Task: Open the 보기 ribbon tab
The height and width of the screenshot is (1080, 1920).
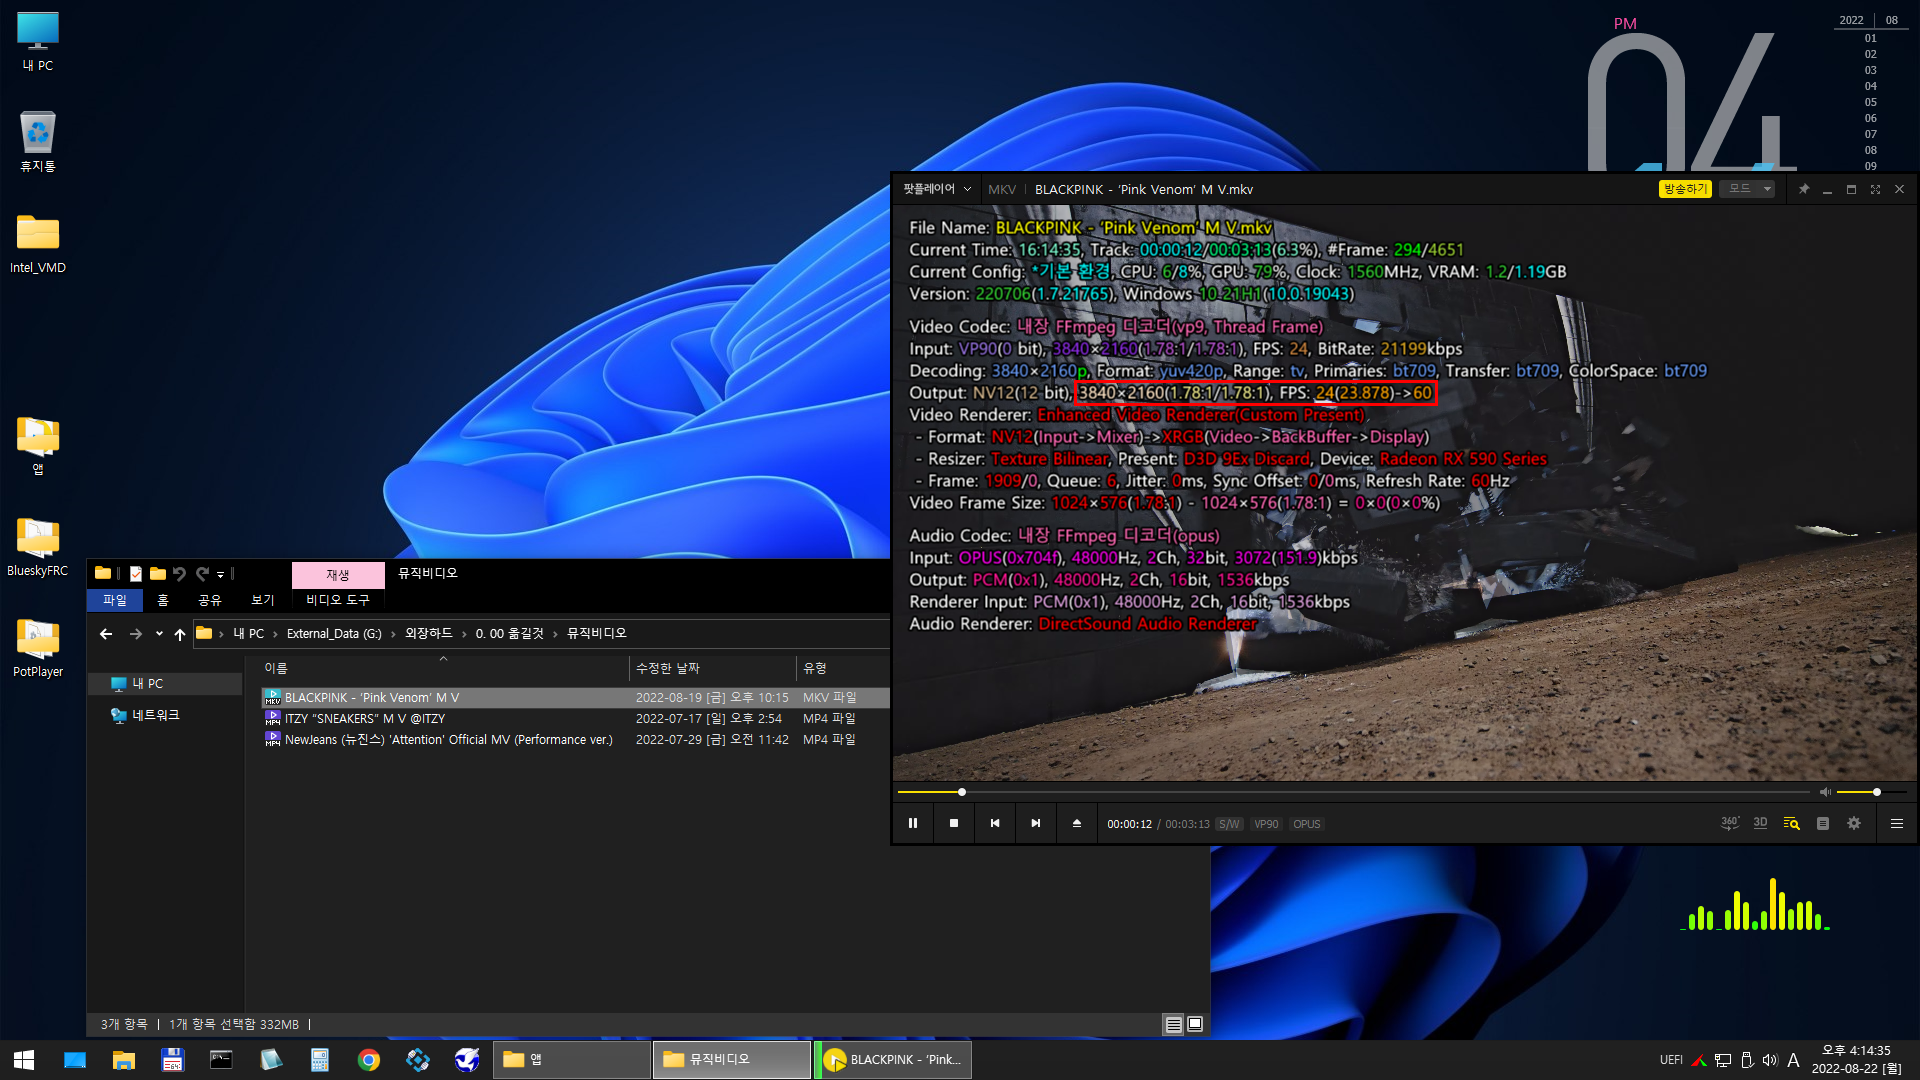Action: tap(262, 600)
